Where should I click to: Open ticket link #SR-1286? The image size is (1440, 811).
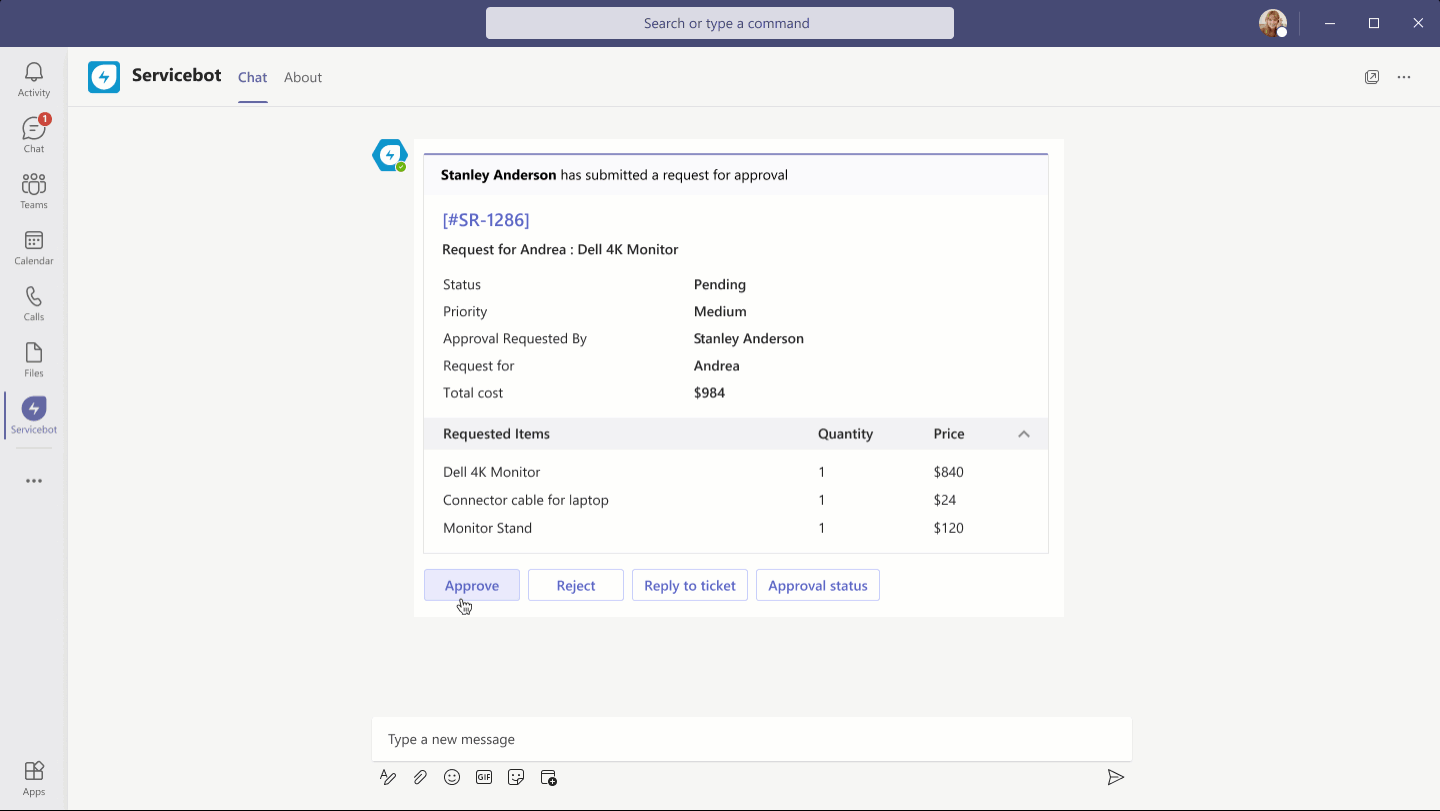click(486, 220)
